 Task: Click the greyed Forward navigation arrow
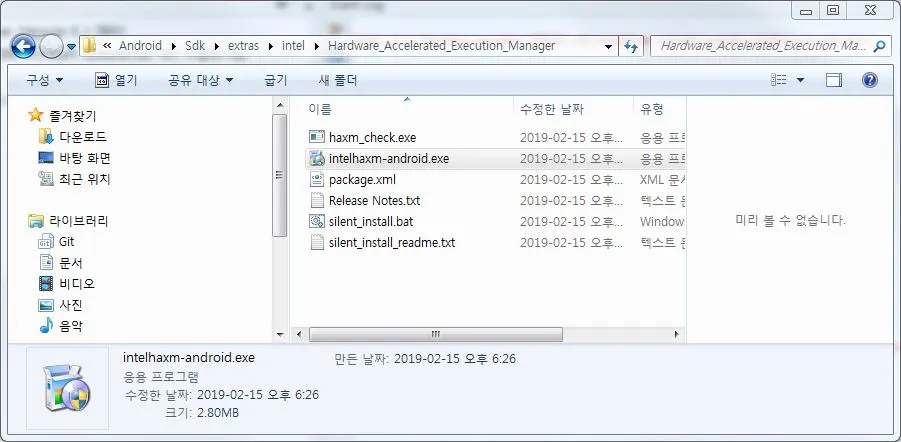click(x=51, y=47)
